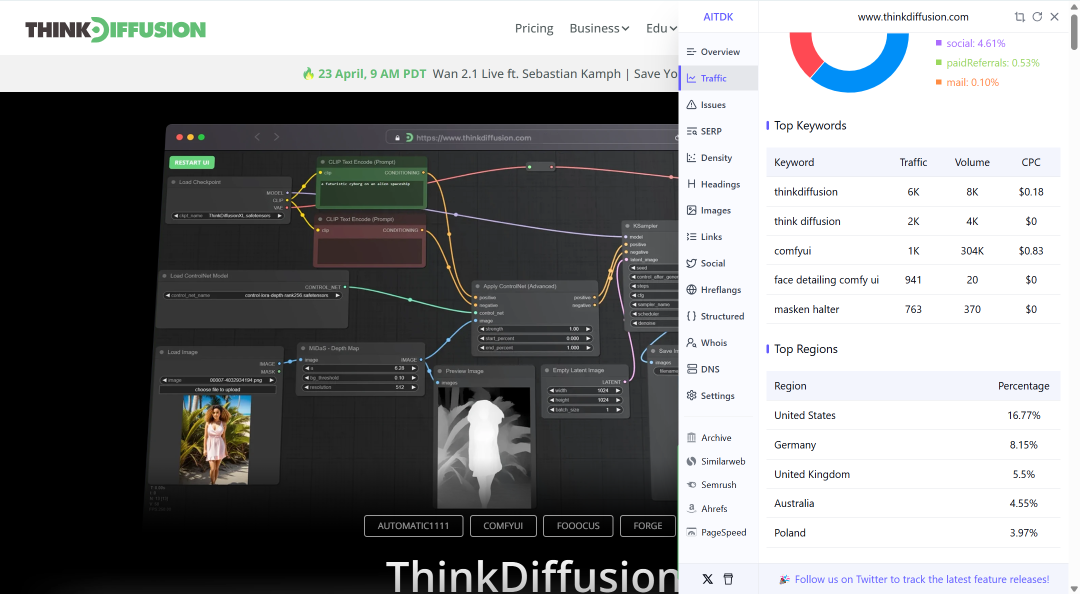Click the paidReferrals 0.53% legend entry
The image size is (1080, 594).
click(987, 63)
